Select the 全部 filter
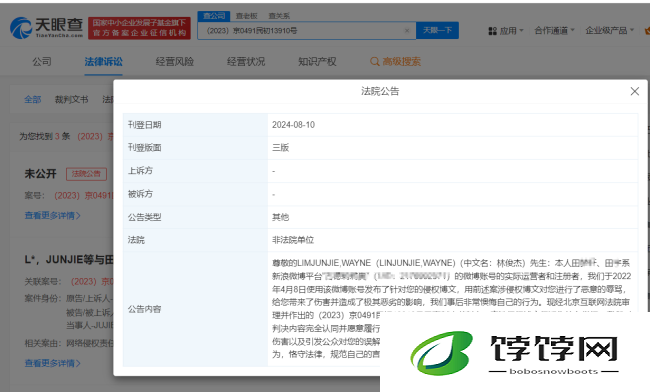Viewport: 650px width, 392px height. coord(33,99)
